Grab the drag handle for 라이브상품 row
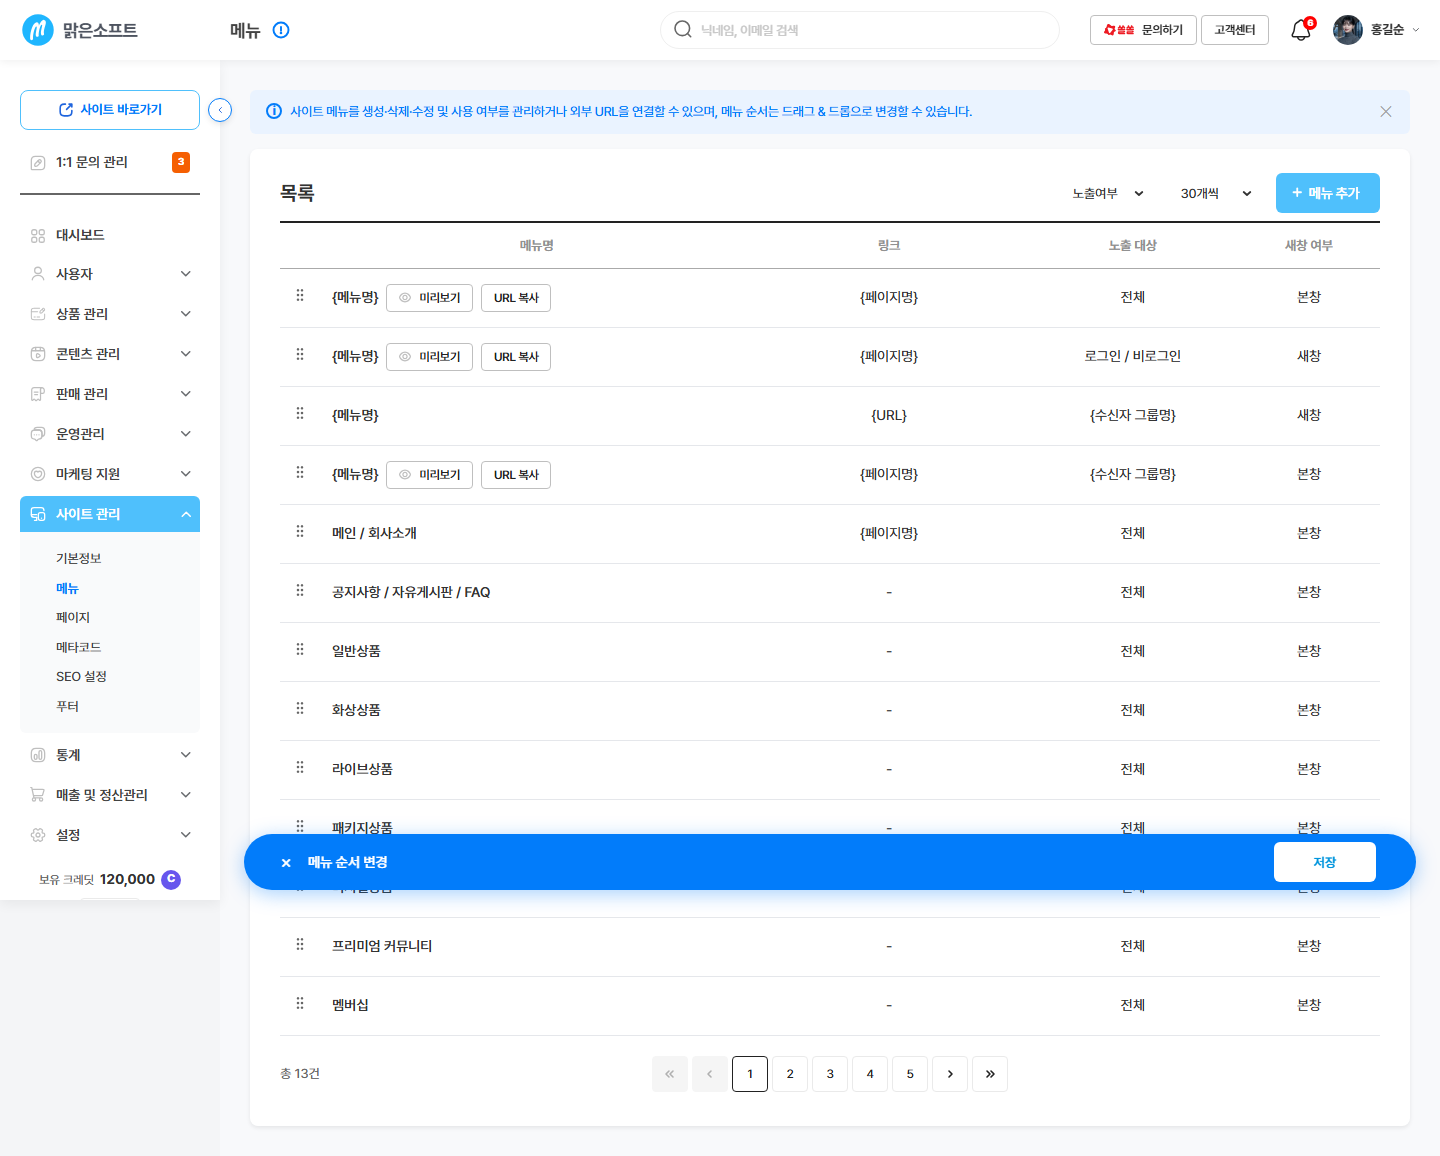Viewport: 1440px width, 1156px height. (x=300, y=768)
